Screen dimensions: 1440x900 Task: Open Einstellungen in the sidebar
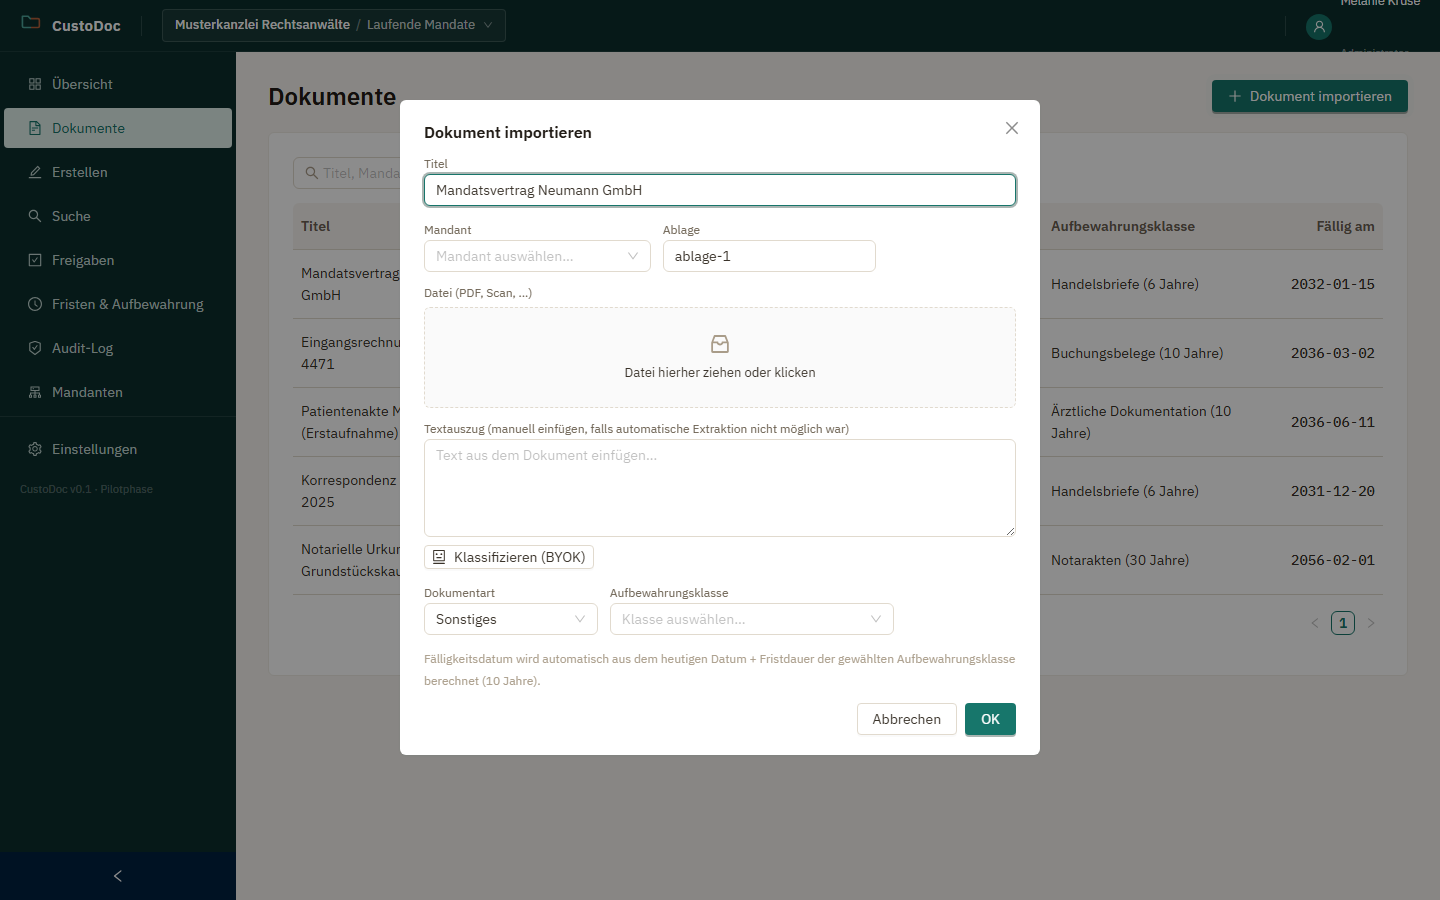(118, 449)
